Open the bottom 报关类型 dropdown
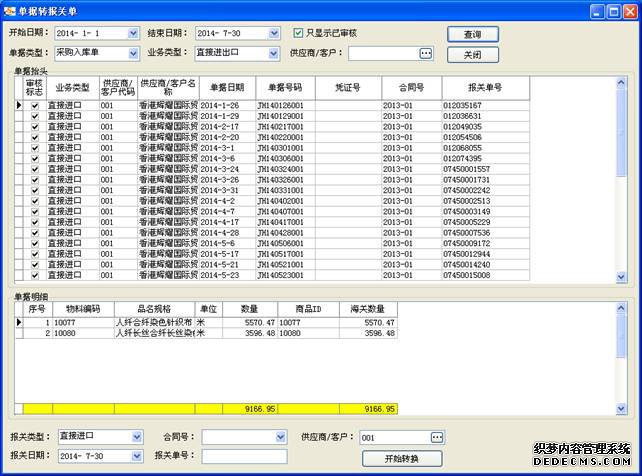 click(134, 437)
